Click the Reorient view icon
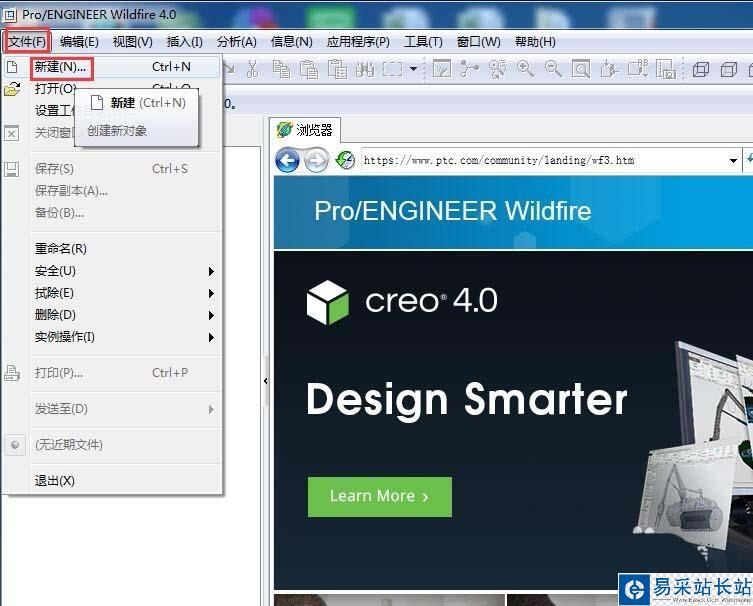 point(609,70)
